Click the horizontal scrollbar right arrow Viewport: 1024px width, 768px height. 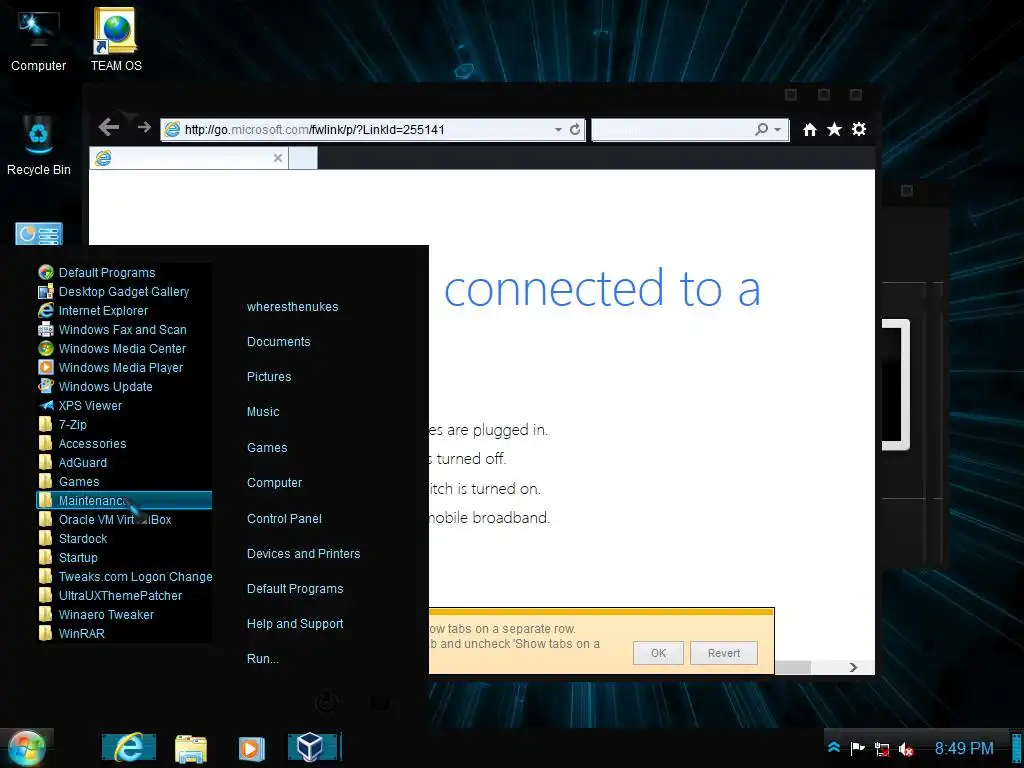pyautogui.click(x=853, y=667)
